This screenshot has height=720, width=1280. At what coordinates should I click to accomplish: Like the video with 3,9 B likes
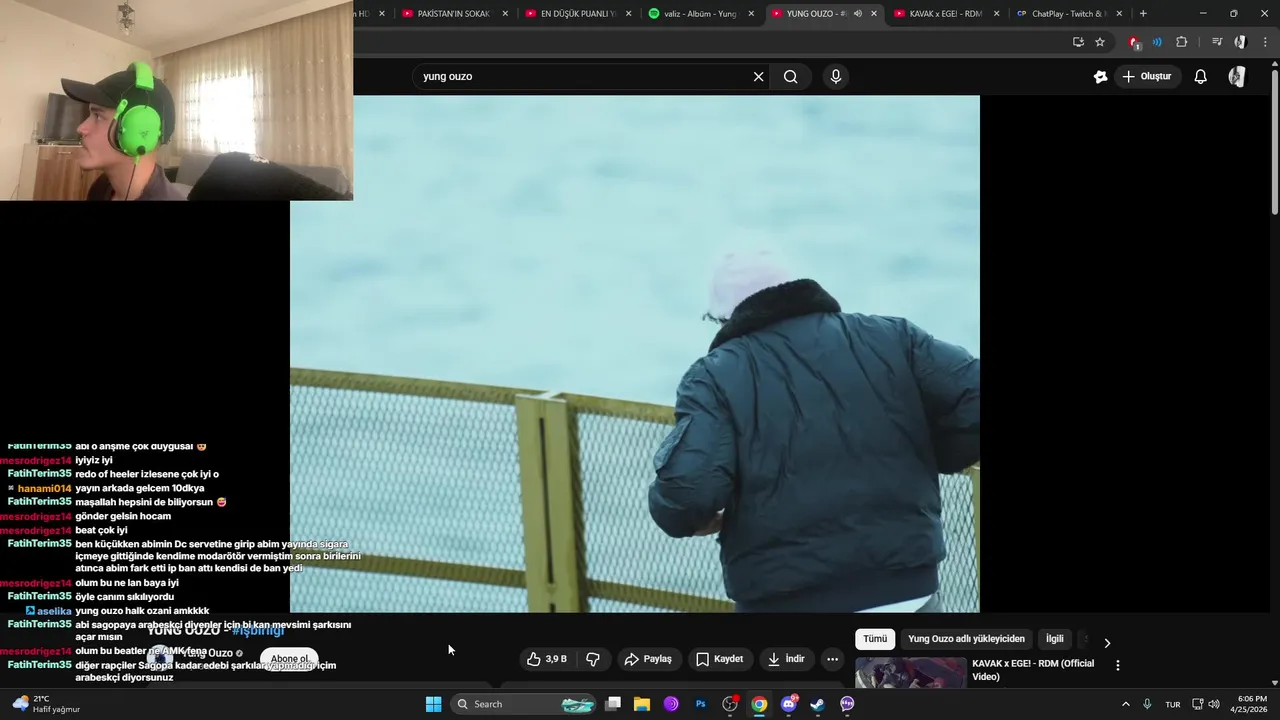tap(547, 659)
